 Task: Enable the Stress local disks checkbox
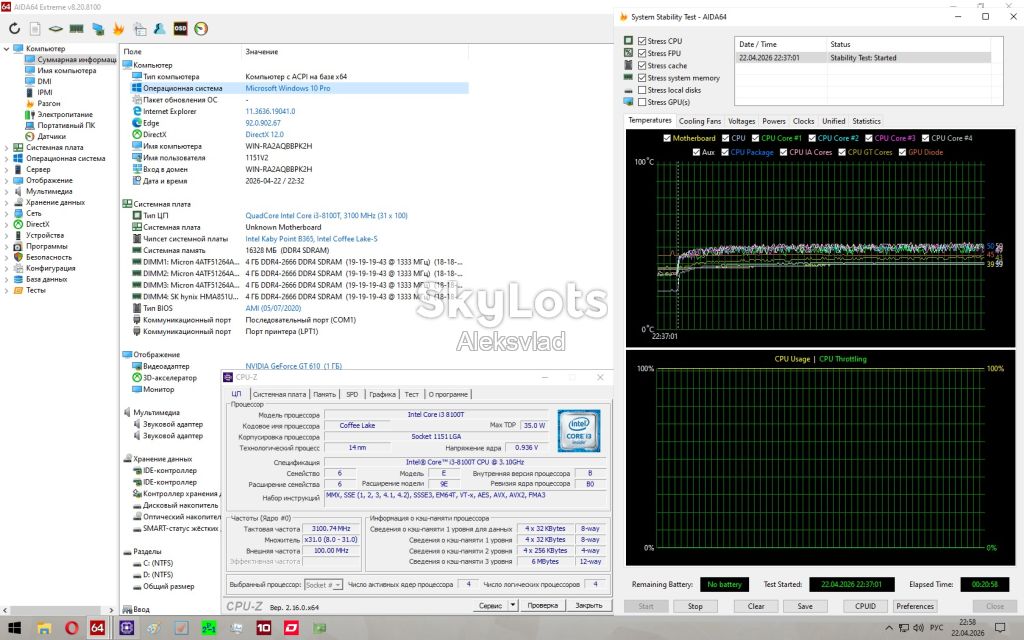point(642,90)
